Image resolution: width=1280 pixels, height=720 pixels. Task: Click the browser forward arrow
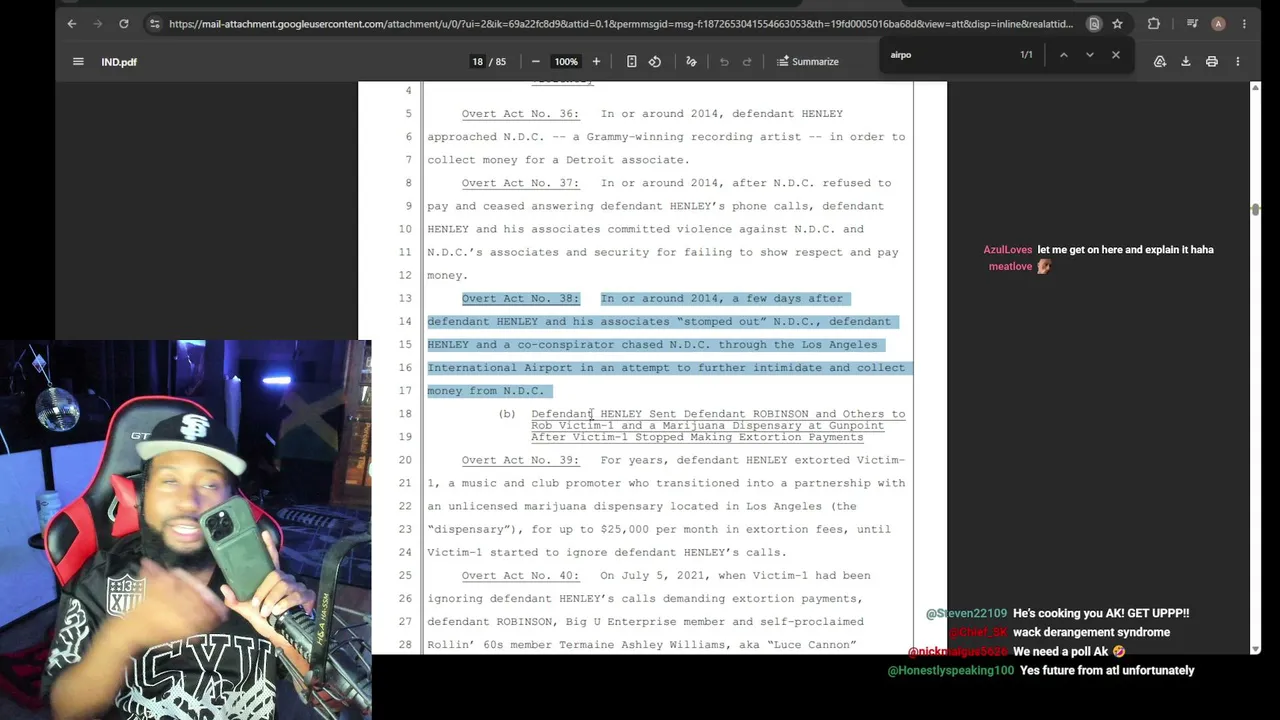click(98, 24)
